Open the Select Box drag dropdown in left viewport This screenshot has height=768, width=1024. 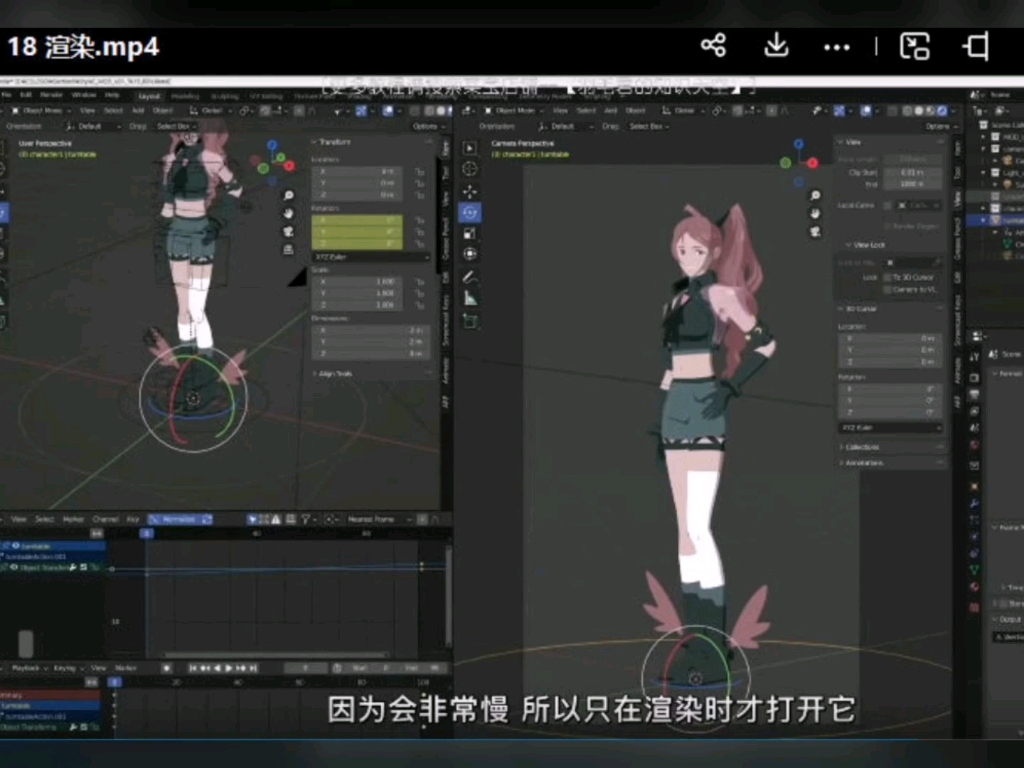click(x=176, y=126)
